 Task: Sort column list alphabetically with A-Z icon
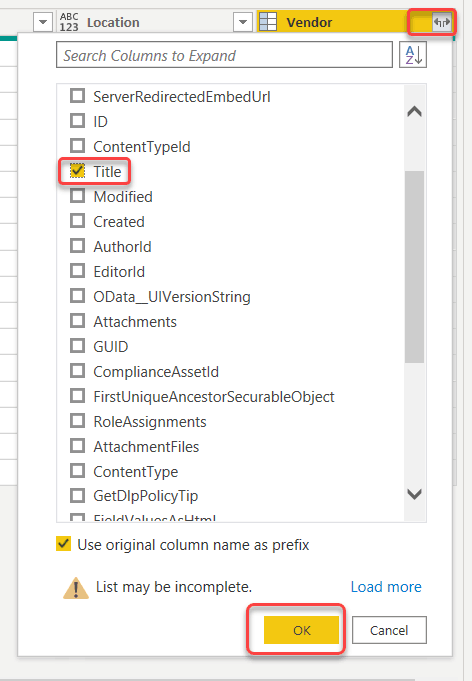(x=413, y=55)
